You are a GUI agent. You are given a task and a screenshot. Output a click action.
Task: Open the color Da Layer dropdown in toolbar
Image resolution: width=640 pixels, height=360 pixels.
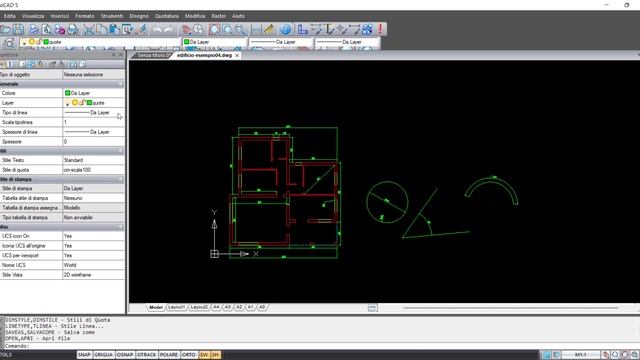click(215, 42)
